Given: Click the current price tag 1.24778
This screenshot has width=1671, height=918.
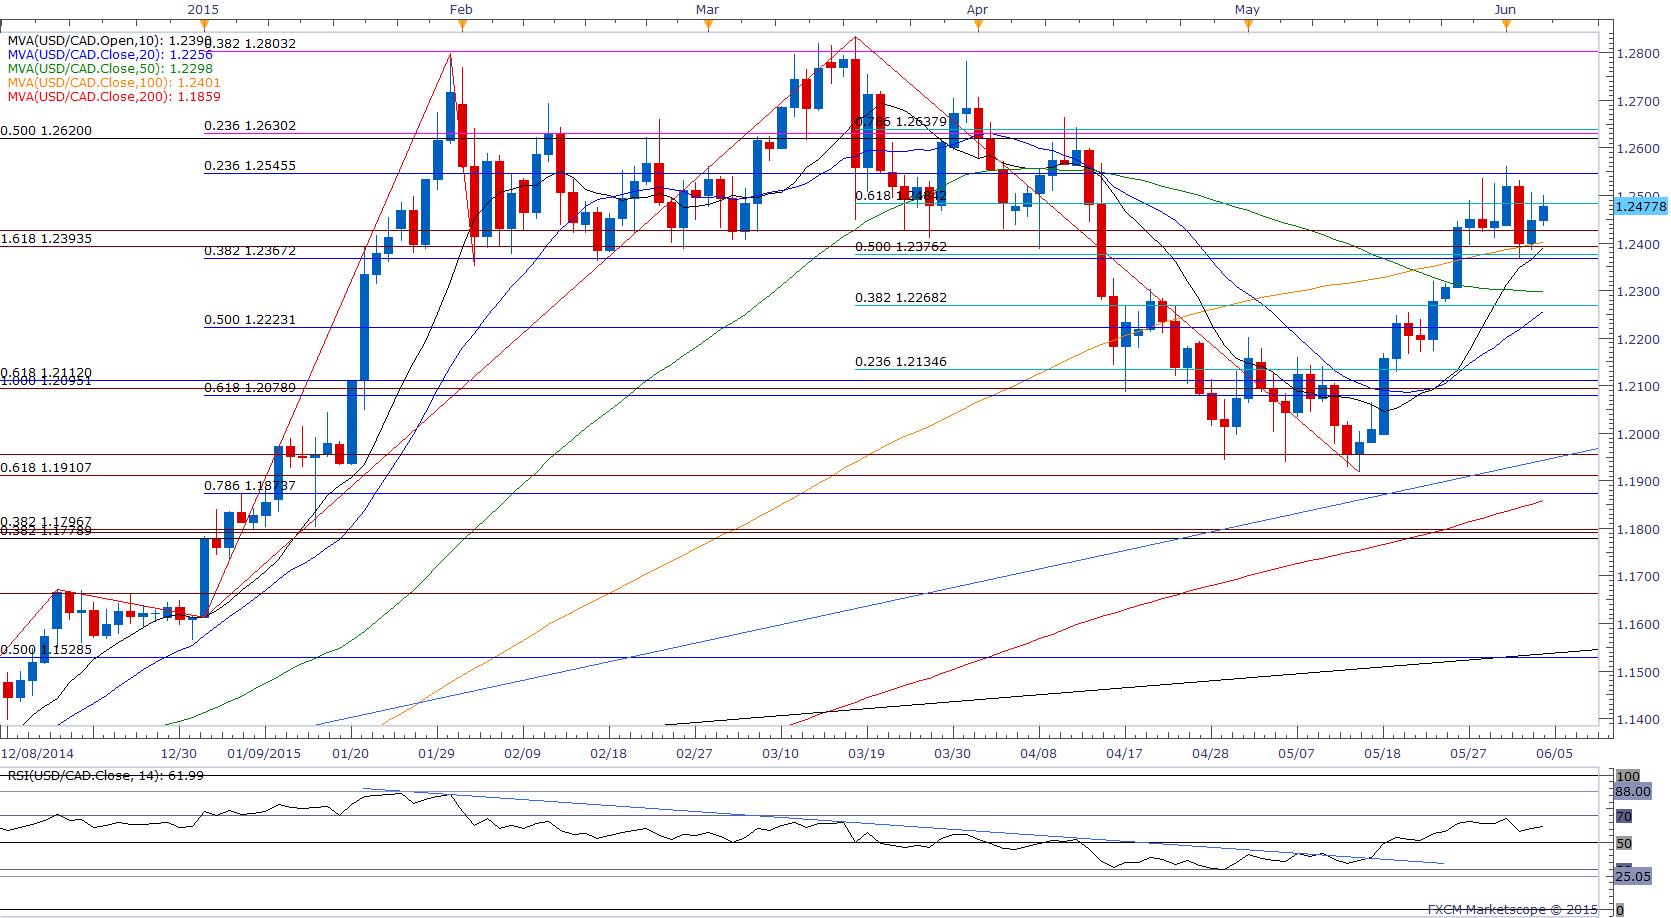Looking at the screenshot, I should pos(1640,206).
